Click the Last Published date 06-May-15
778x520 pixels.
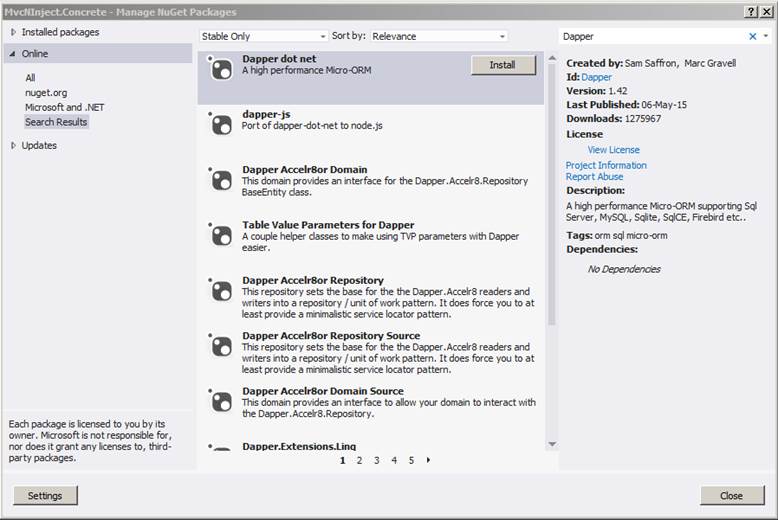pyautogui.click(x=664, y=105)
